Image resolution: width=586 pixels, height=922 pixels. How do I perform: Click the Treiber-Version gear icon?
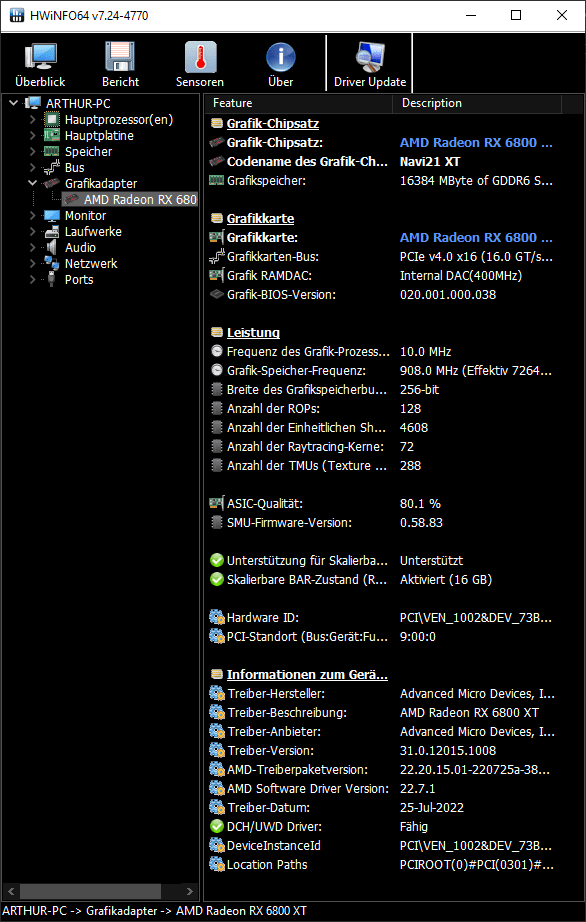[217, 750]
